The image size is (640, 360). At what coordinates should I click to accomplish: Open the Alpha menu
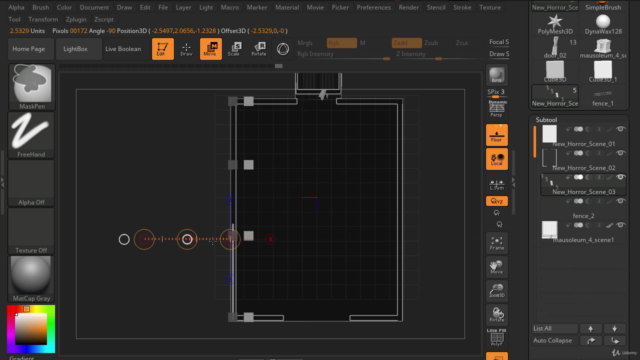click(x=16, y=7)
